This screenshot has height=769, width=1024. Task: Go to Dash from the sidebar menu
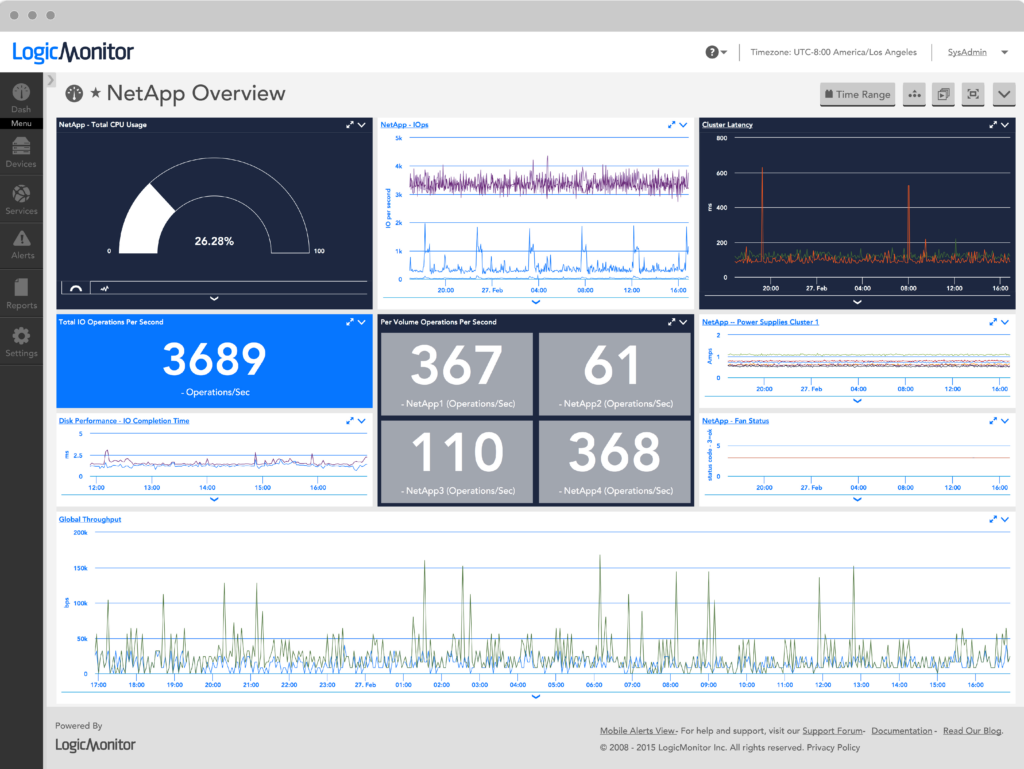pos(21,95)
